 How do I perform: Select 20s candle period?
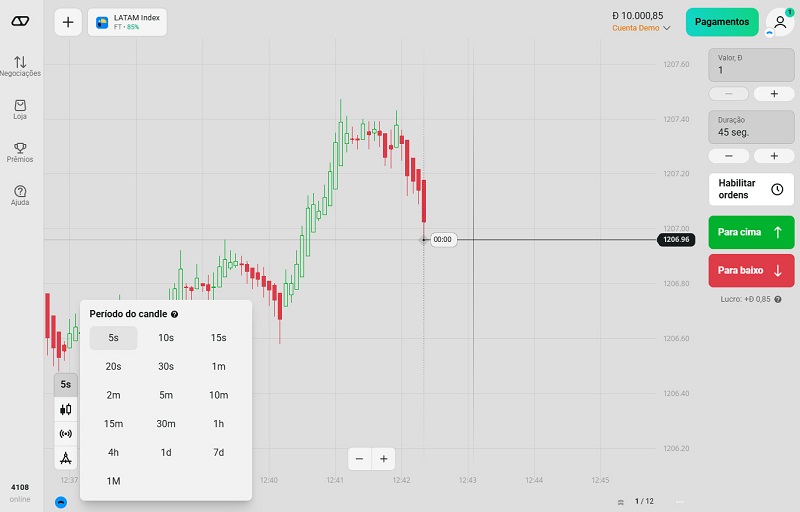[x=113, y=366]
